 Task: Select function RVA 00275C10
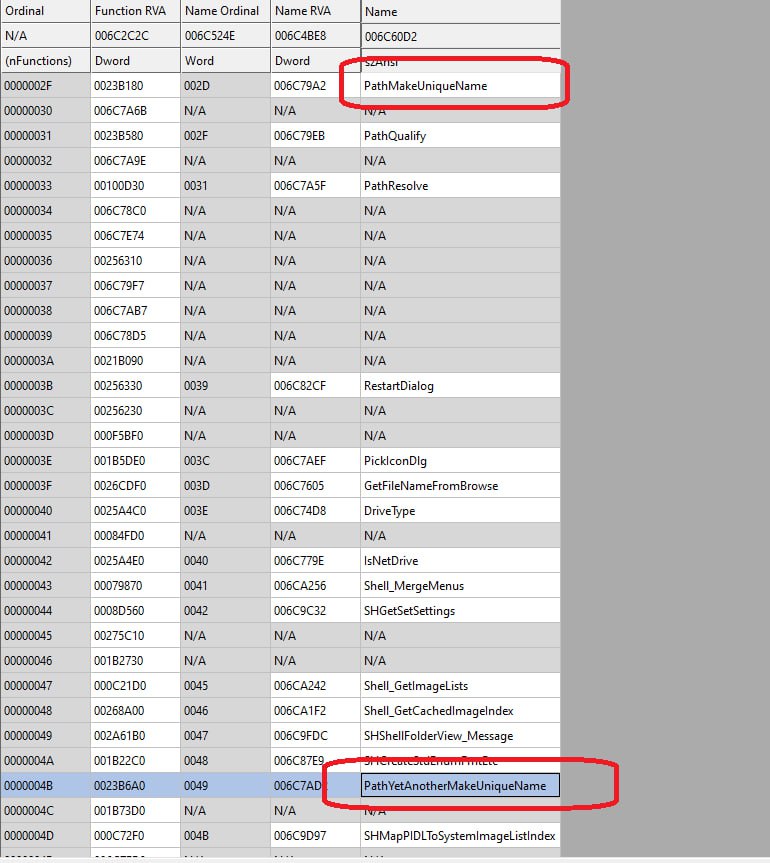[135, 636]
